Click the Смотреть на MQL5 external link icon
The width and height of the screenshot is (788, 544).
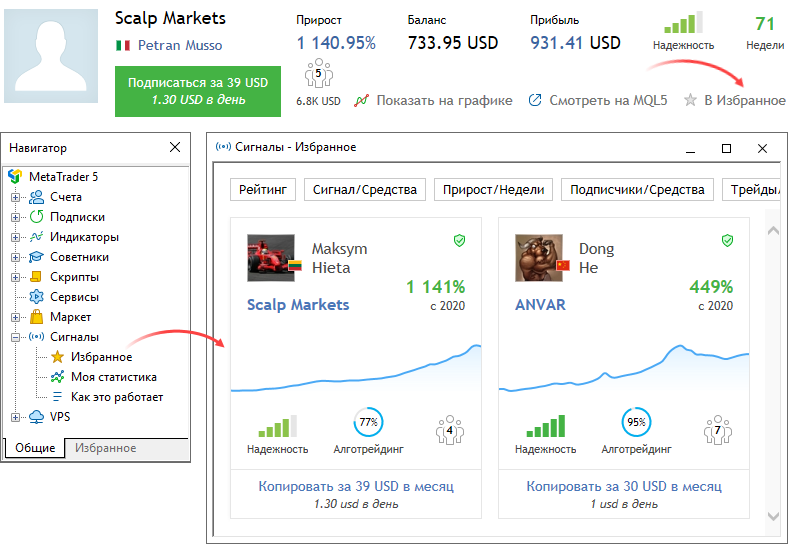click(x=535, y=100)
